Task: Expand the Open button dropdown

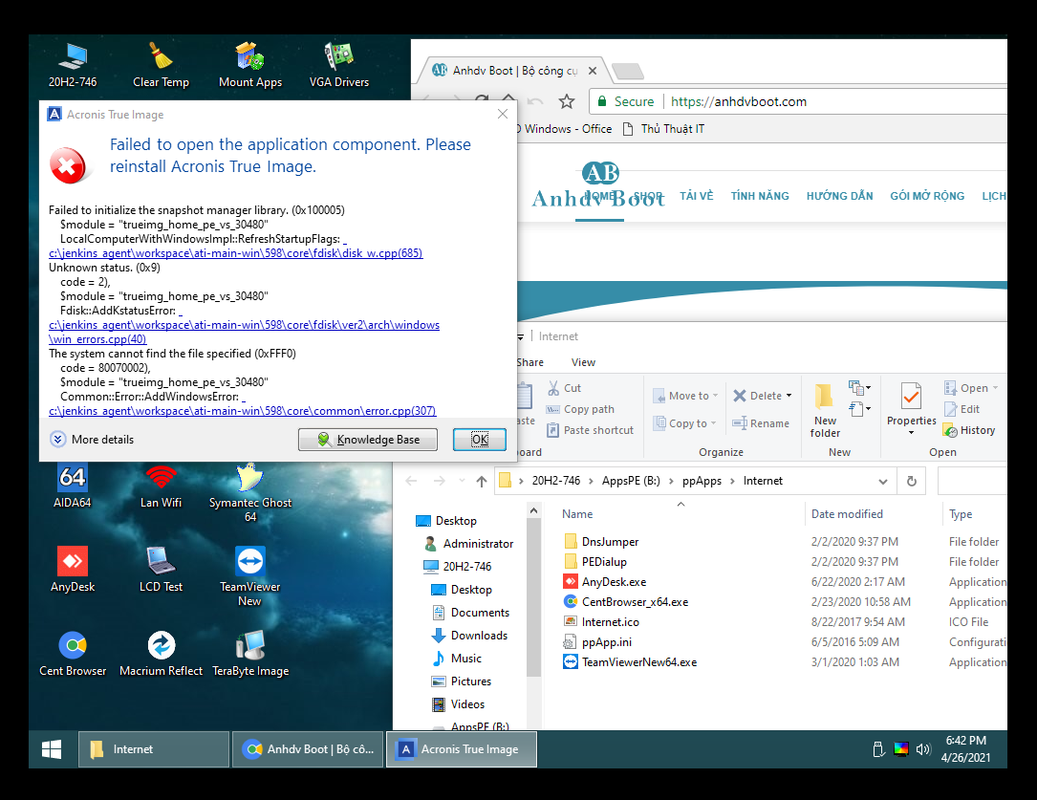Action: (x=995, y=387)
